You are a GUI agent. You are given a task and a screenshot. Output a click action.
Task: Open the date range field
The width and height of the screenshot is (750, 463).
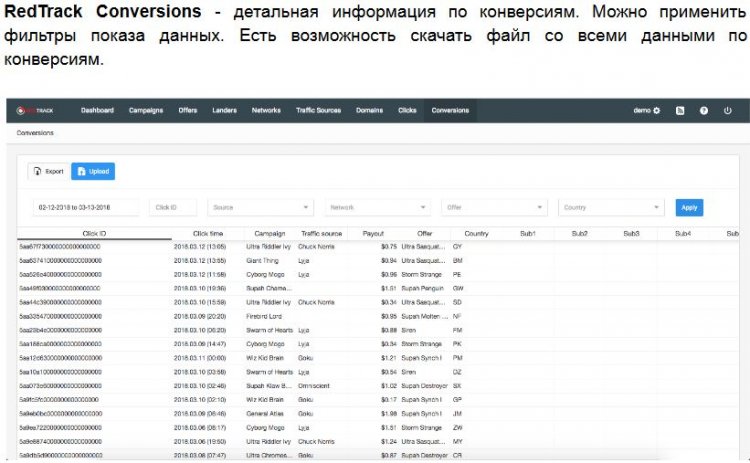coord(86,208)
